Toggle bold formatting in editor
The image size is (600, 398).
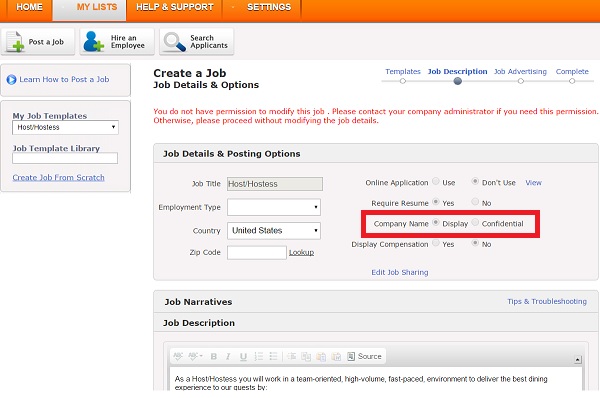coord(214,356)
